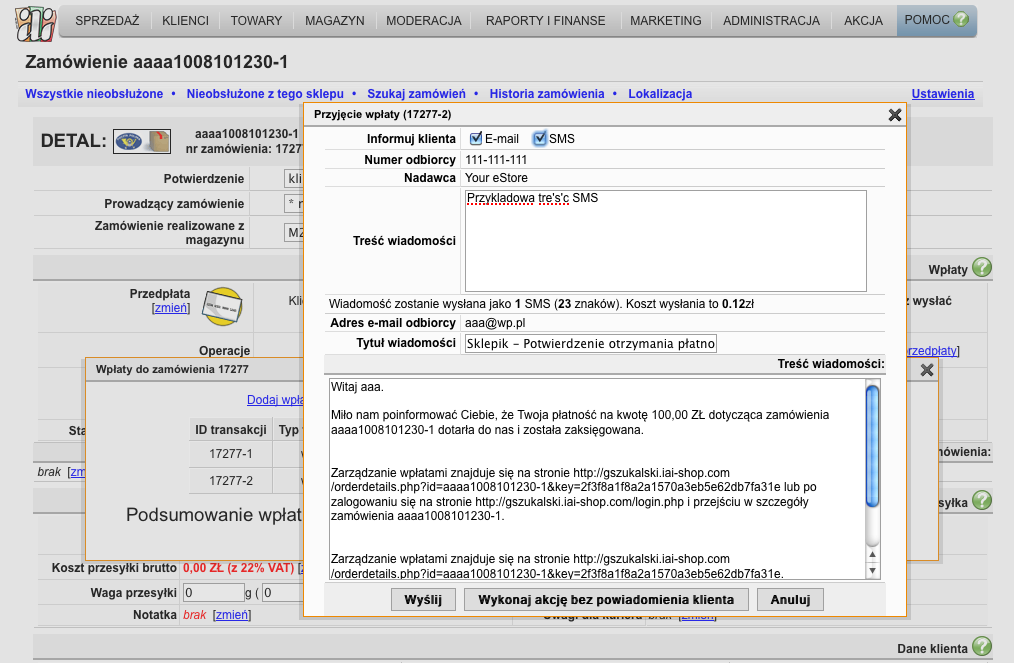This screenshot has height=663, width=1014.
Task: Click the Tytuł wiadomości input field
Action: (x=590, y=343)
